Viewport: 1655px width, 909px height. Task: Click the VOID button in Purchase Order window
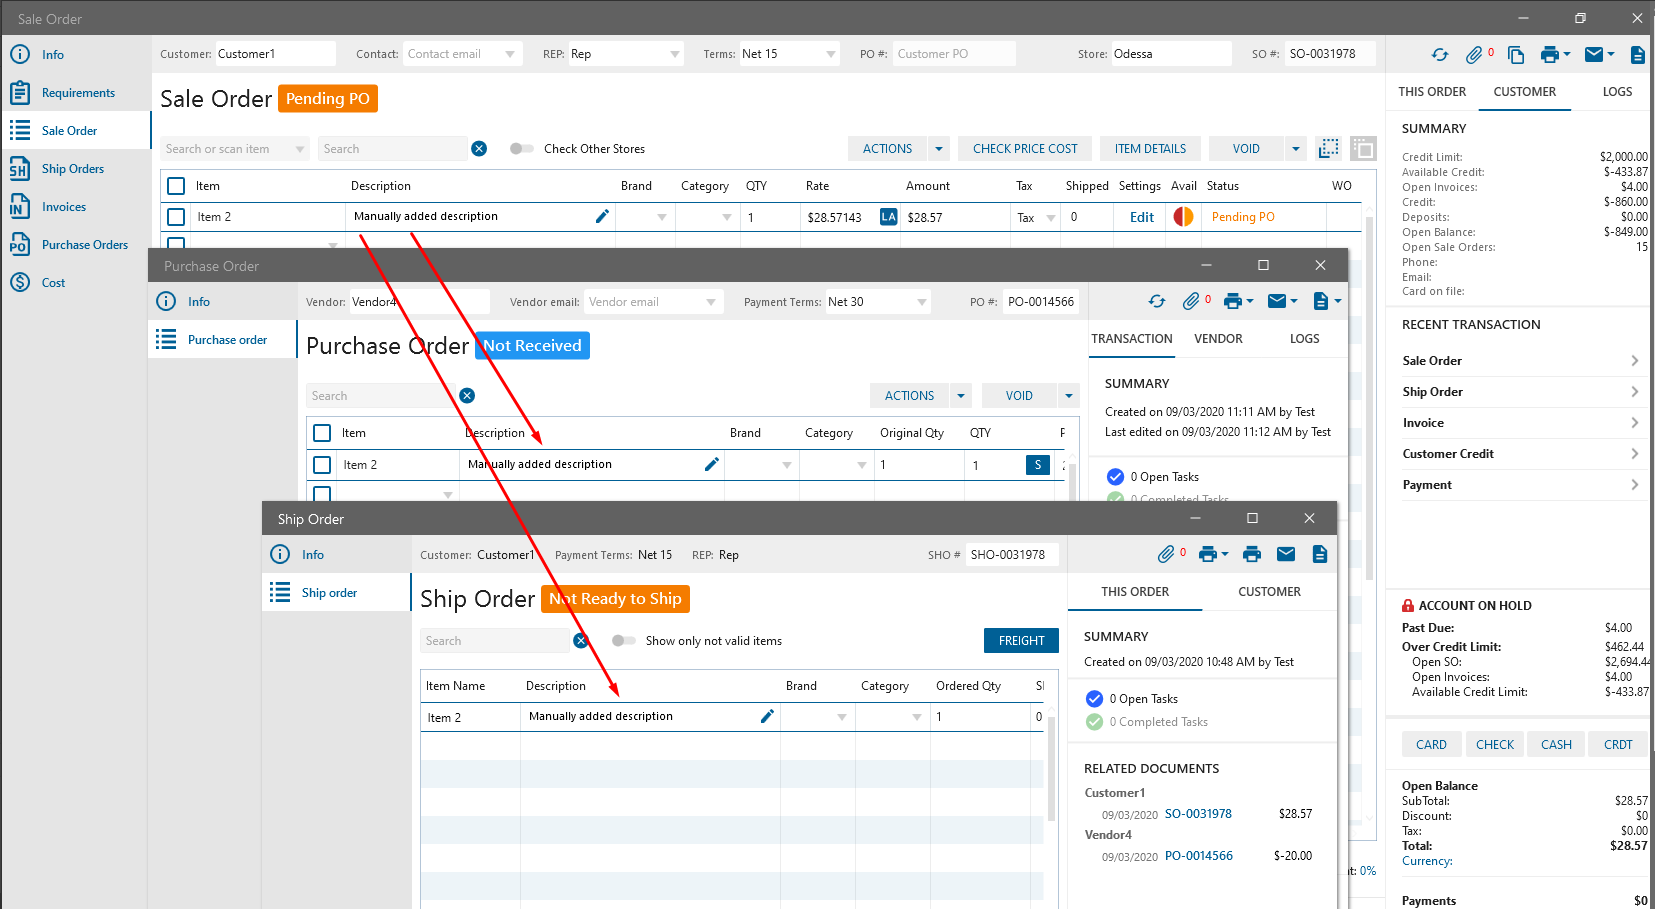coord(1019,396)
